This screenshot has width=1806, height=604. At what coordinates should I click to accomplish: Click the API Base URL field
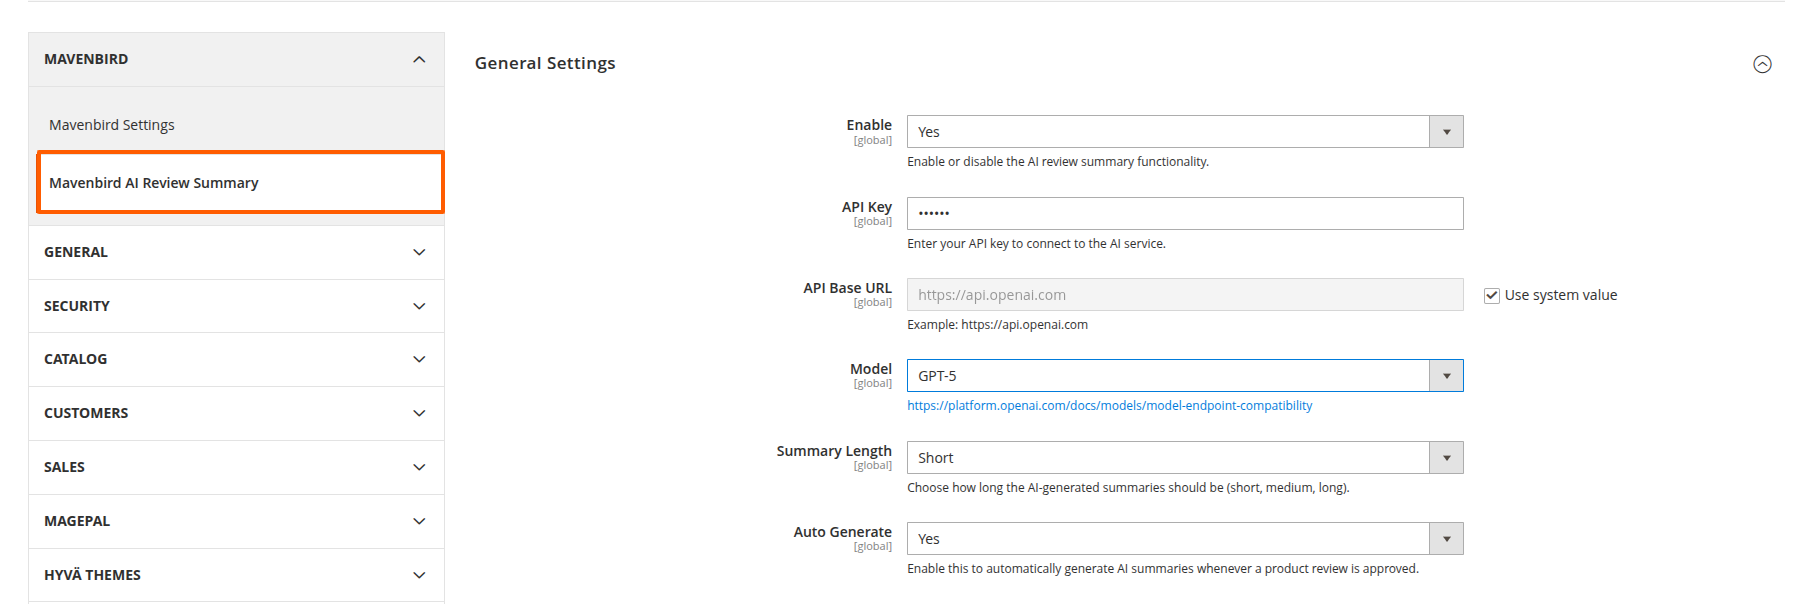(1185, 295)
